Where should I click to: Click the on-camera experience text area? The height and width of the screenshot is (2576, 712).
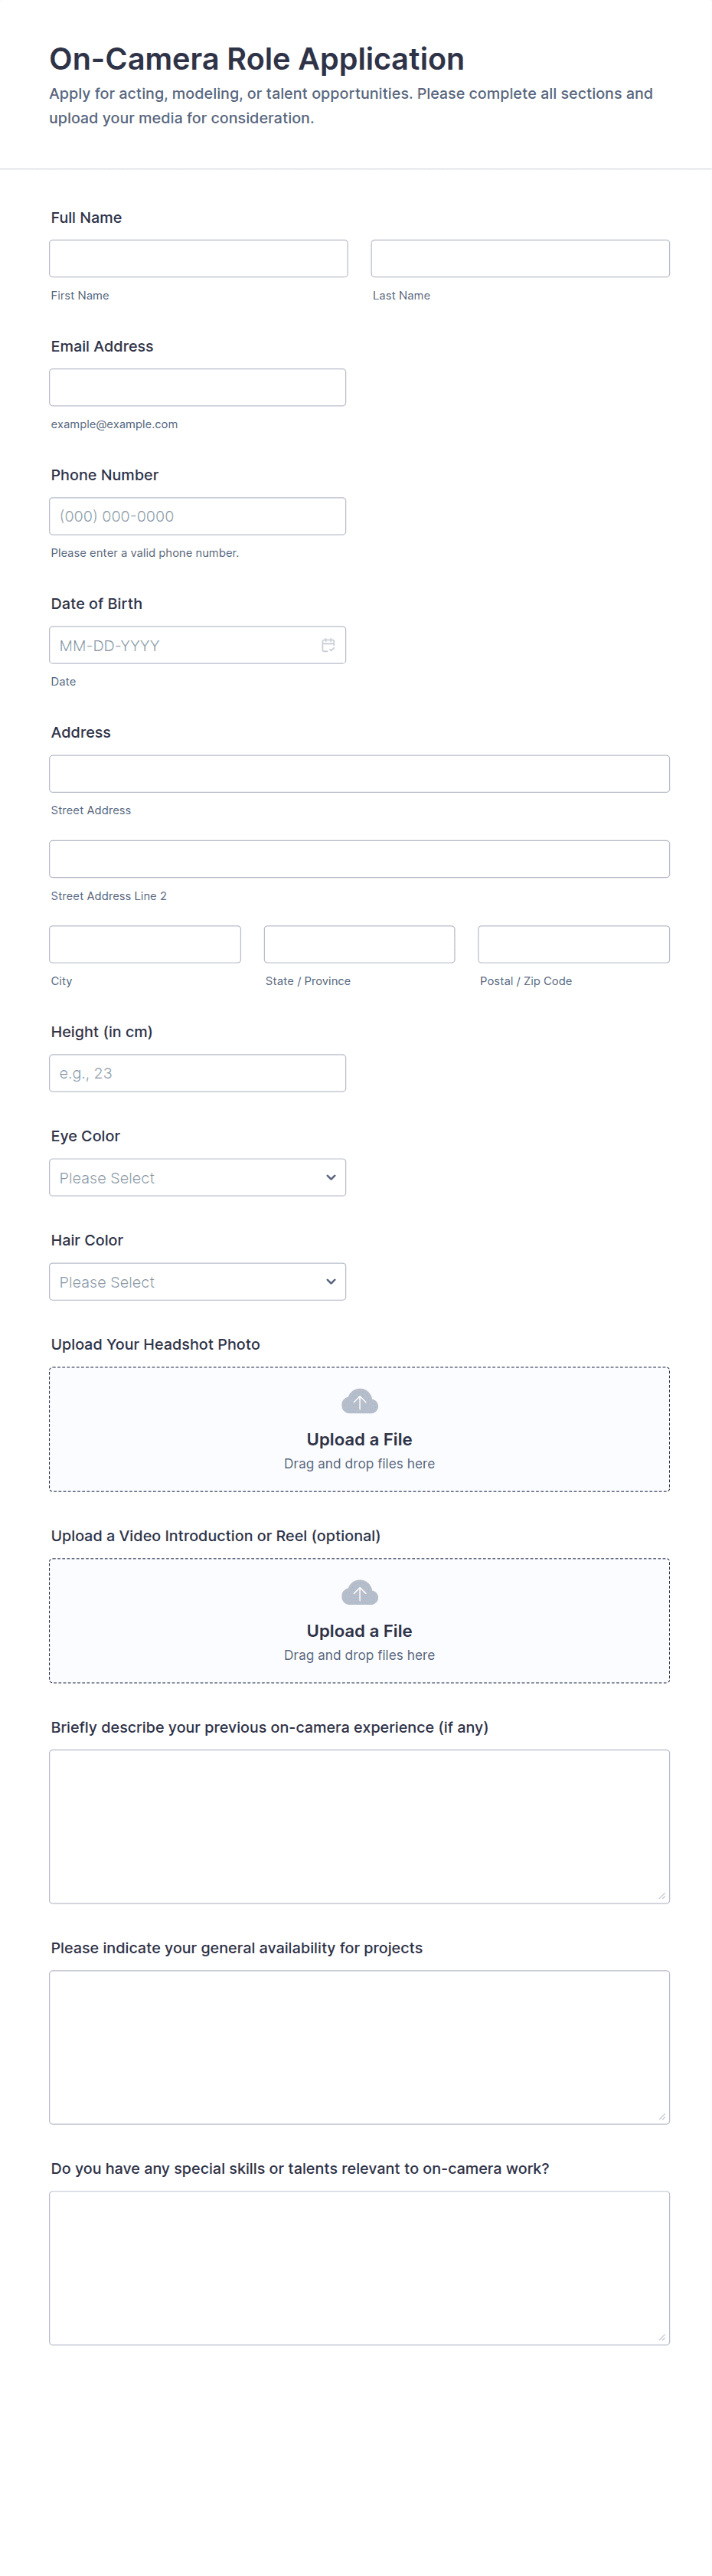click(359, 1826)
